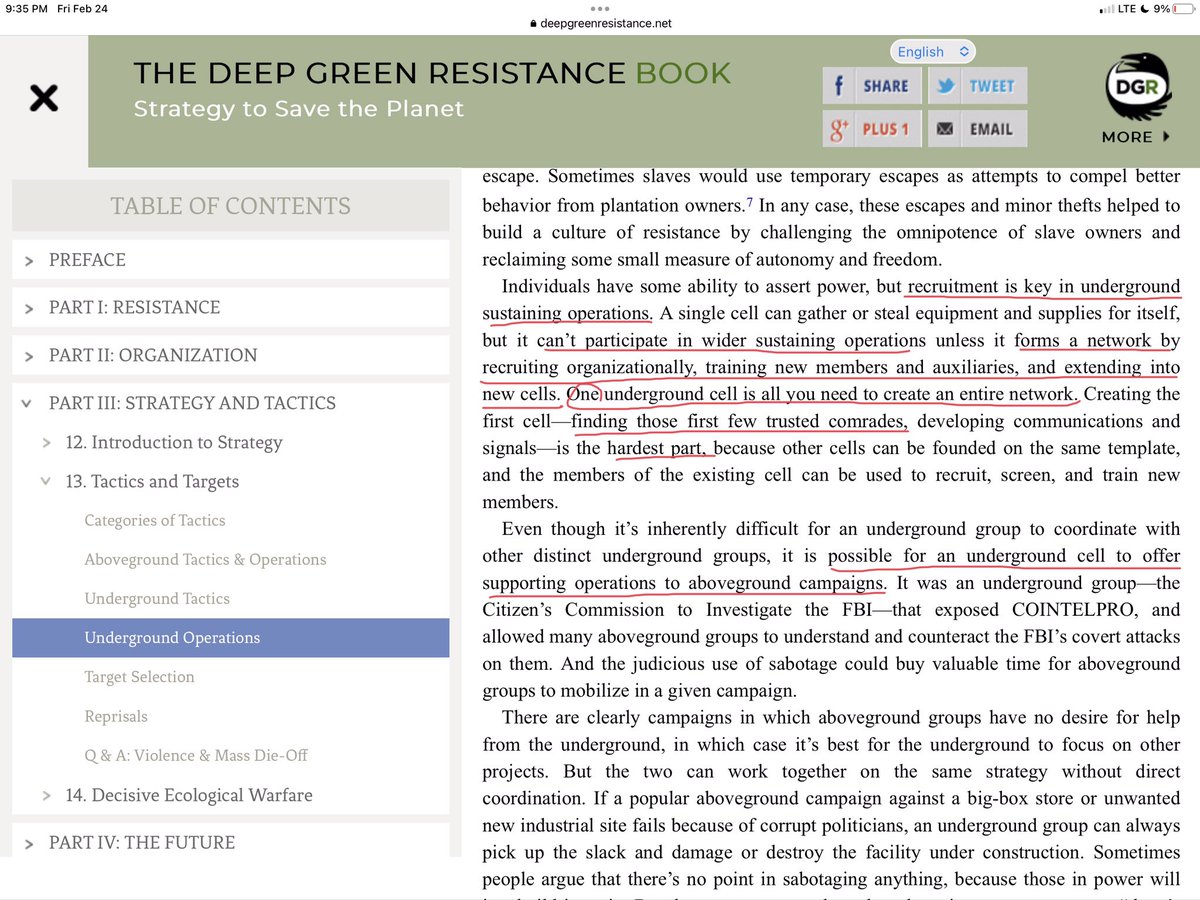Close the table of contents with X
1200x900 pixels.
click(x=43, y=98)
